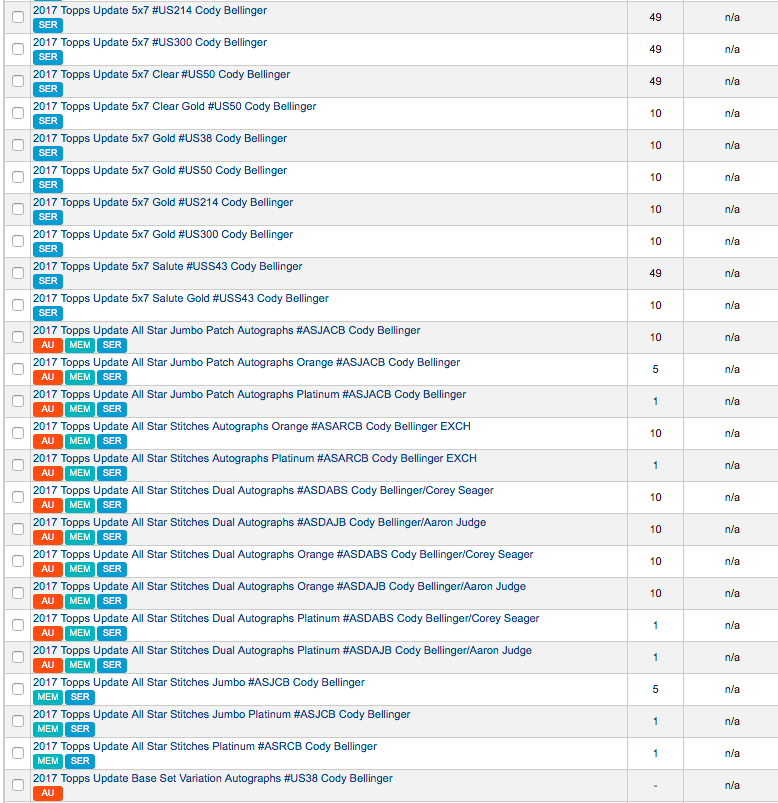The image size is (778, 803).
Task: Click MEM badge under Stitches Autographs Orange #ASARCB
Action: click(80, 441)
